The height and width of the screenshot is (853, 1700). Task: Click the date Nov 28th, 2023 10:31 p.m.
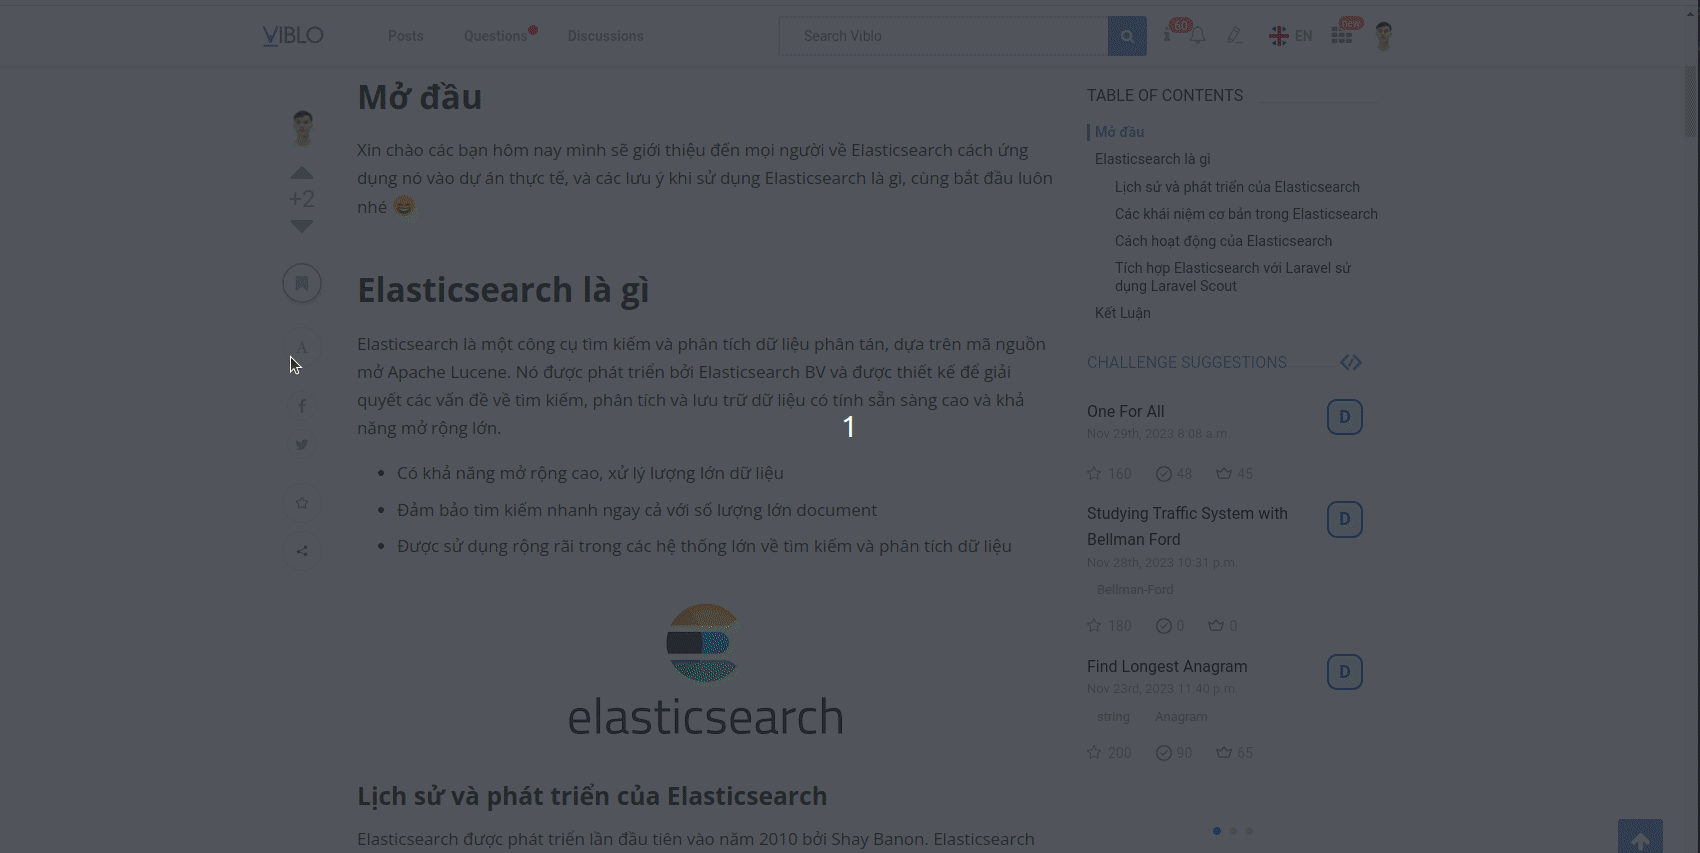coord(1162,563)
